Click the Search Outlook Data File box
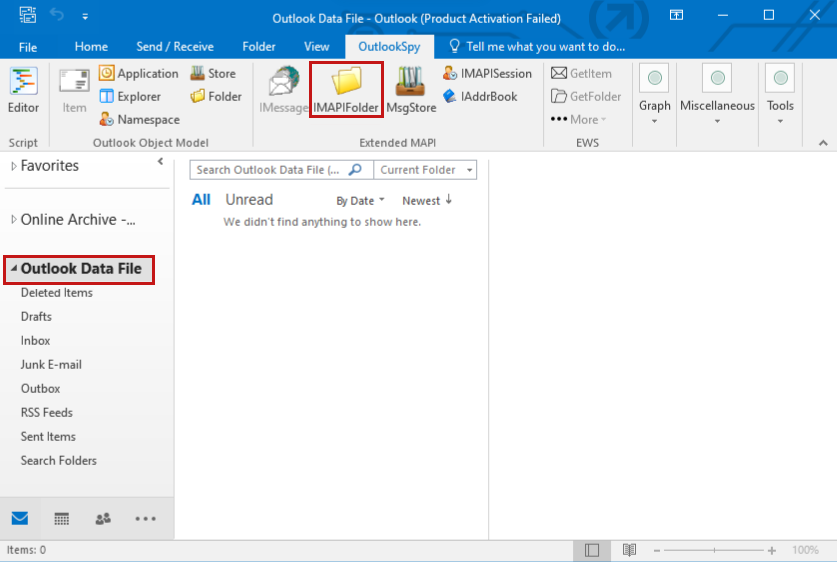Screen dimensions: 837x562 [x=268, y=170]
